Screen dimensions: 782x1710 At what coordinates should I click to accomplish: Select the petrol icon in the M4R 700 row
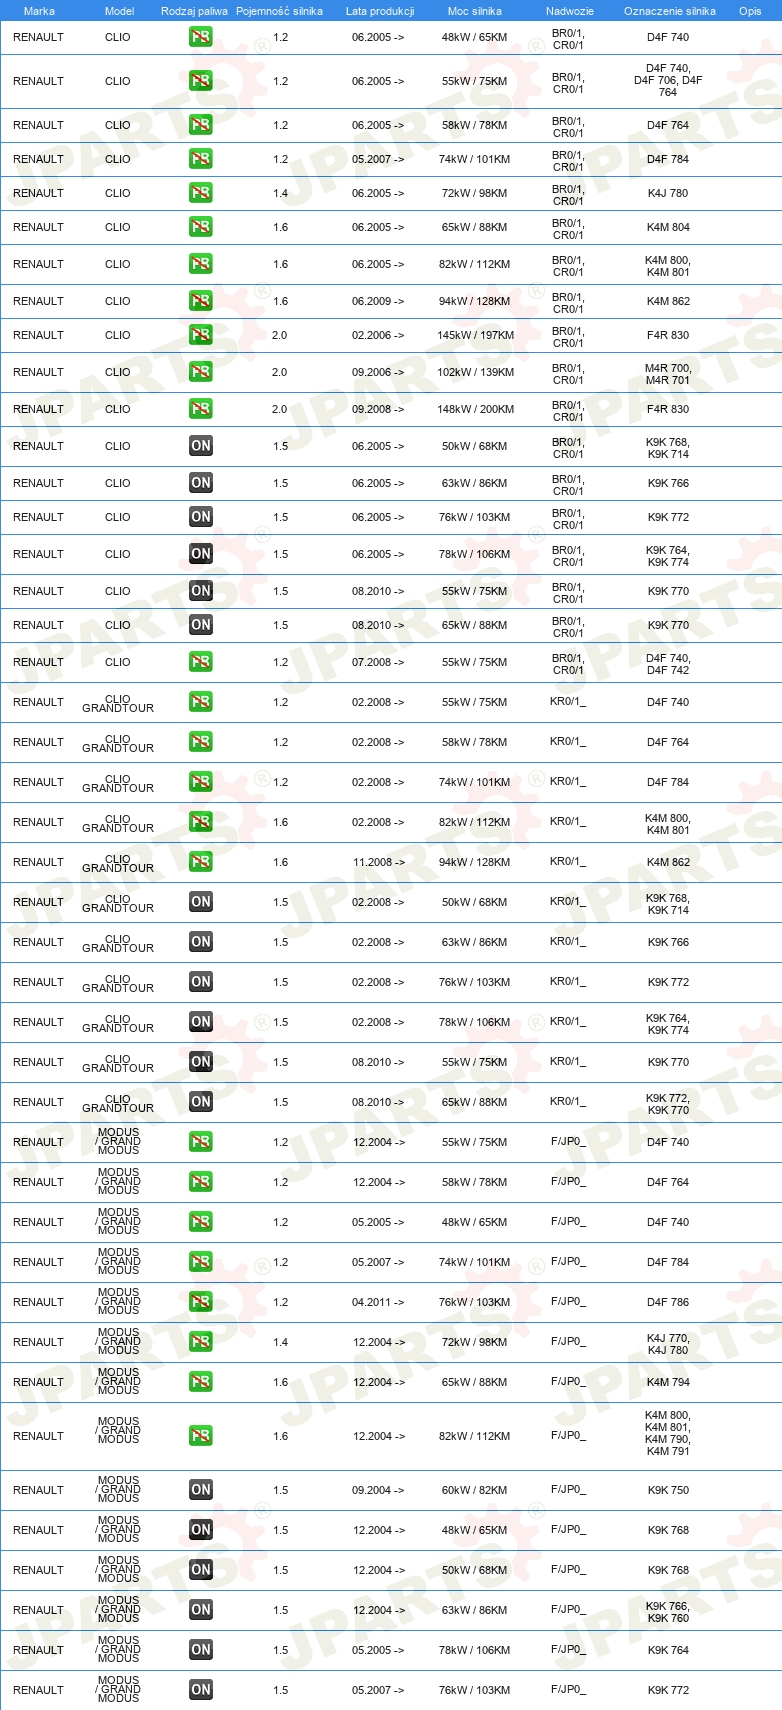coord(200,372)
